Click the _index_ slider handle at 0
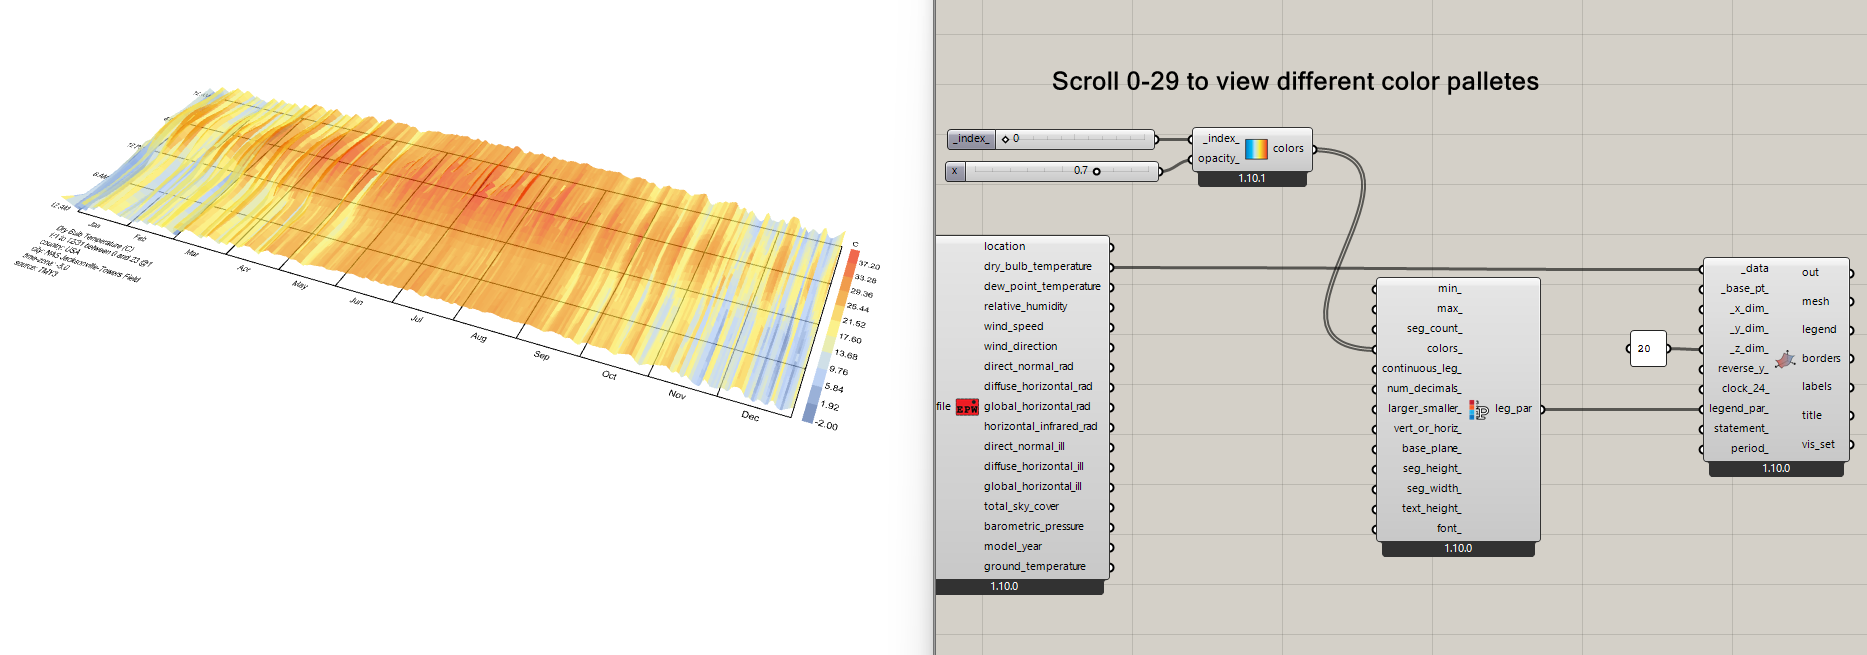Image resolution: width=1867 pixels, height=655 pixels. [1005, 139]
